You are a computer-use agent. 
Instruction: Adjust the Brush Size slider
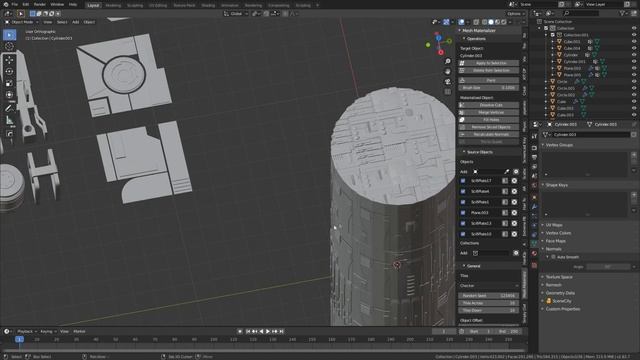pos(489,88)
